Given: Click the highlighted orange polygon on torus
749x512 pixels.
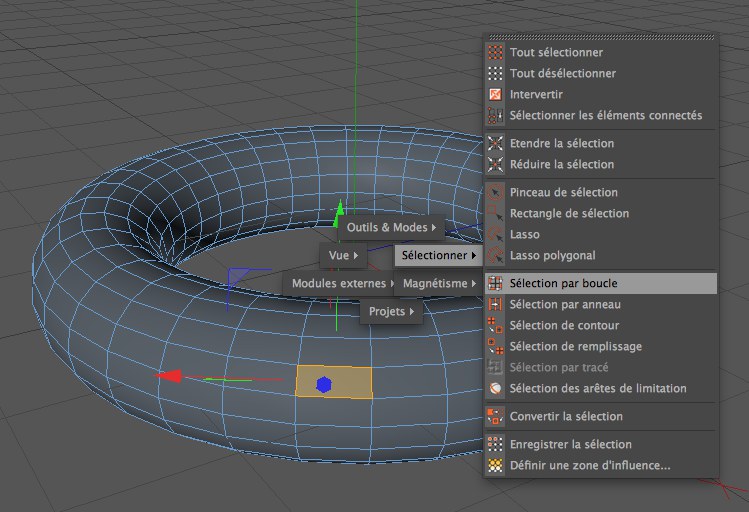Looking at the screenshot, I should pos(350,382).
